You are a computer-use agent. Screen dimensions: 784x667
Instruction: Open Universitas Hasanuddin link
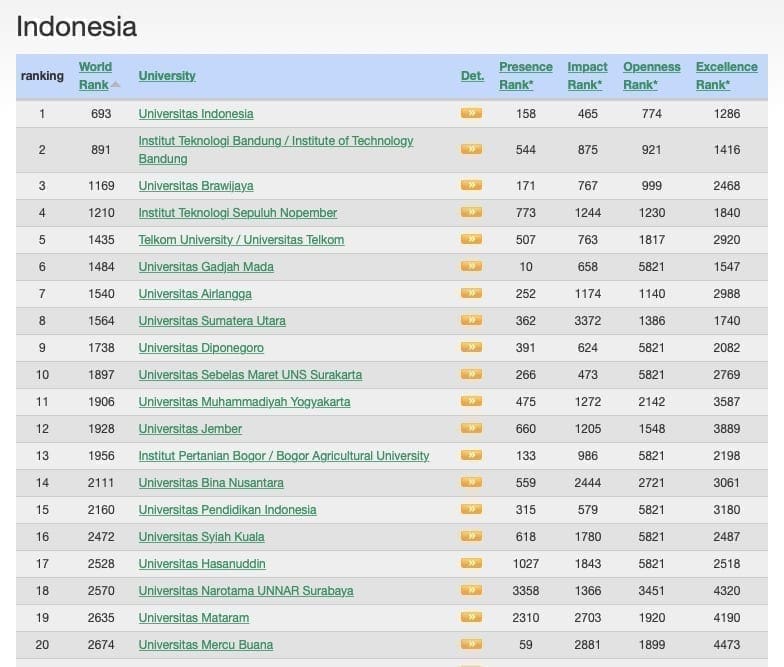(202, 564)
